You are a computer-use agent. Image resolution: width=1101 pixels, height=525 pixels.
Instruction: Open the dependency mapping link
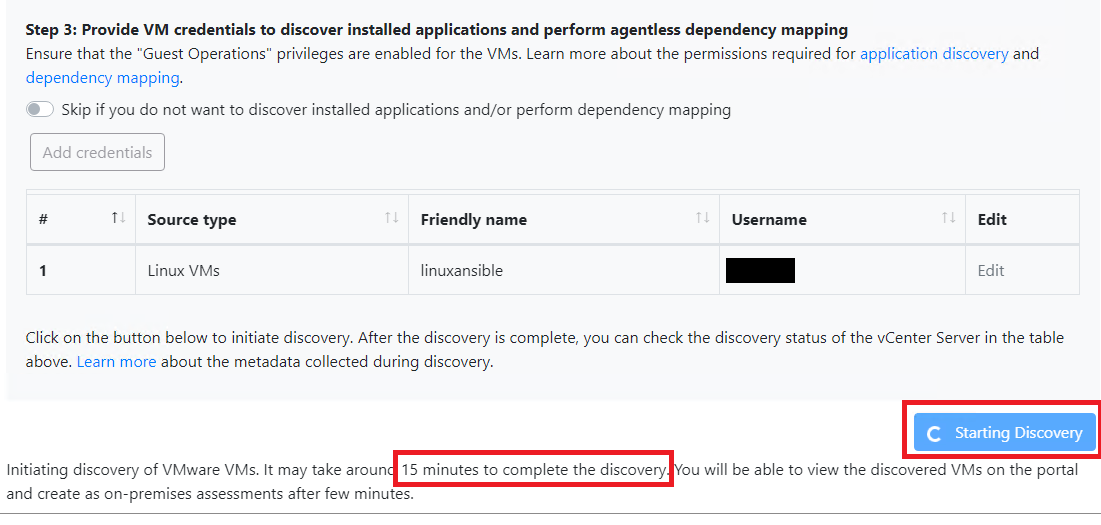point(103,78)
